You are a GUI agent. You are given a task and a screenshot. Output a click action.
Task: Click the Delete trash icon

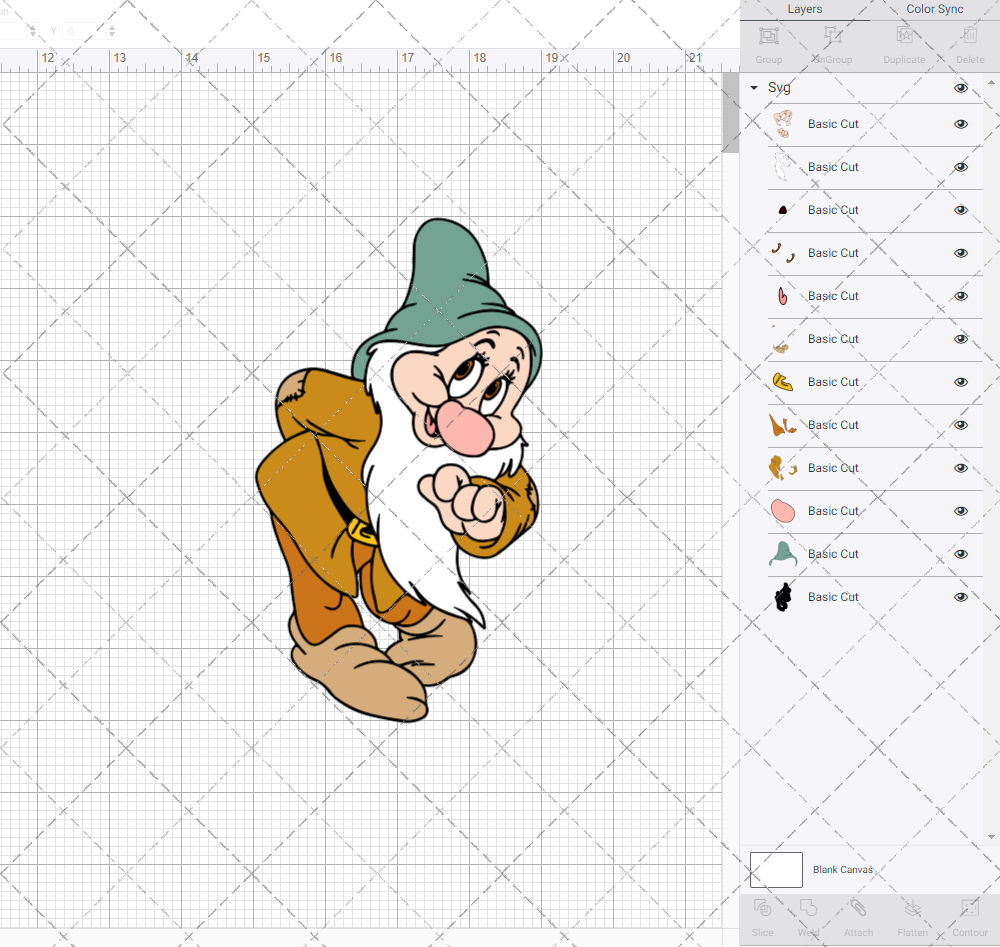tap(970, 36)
